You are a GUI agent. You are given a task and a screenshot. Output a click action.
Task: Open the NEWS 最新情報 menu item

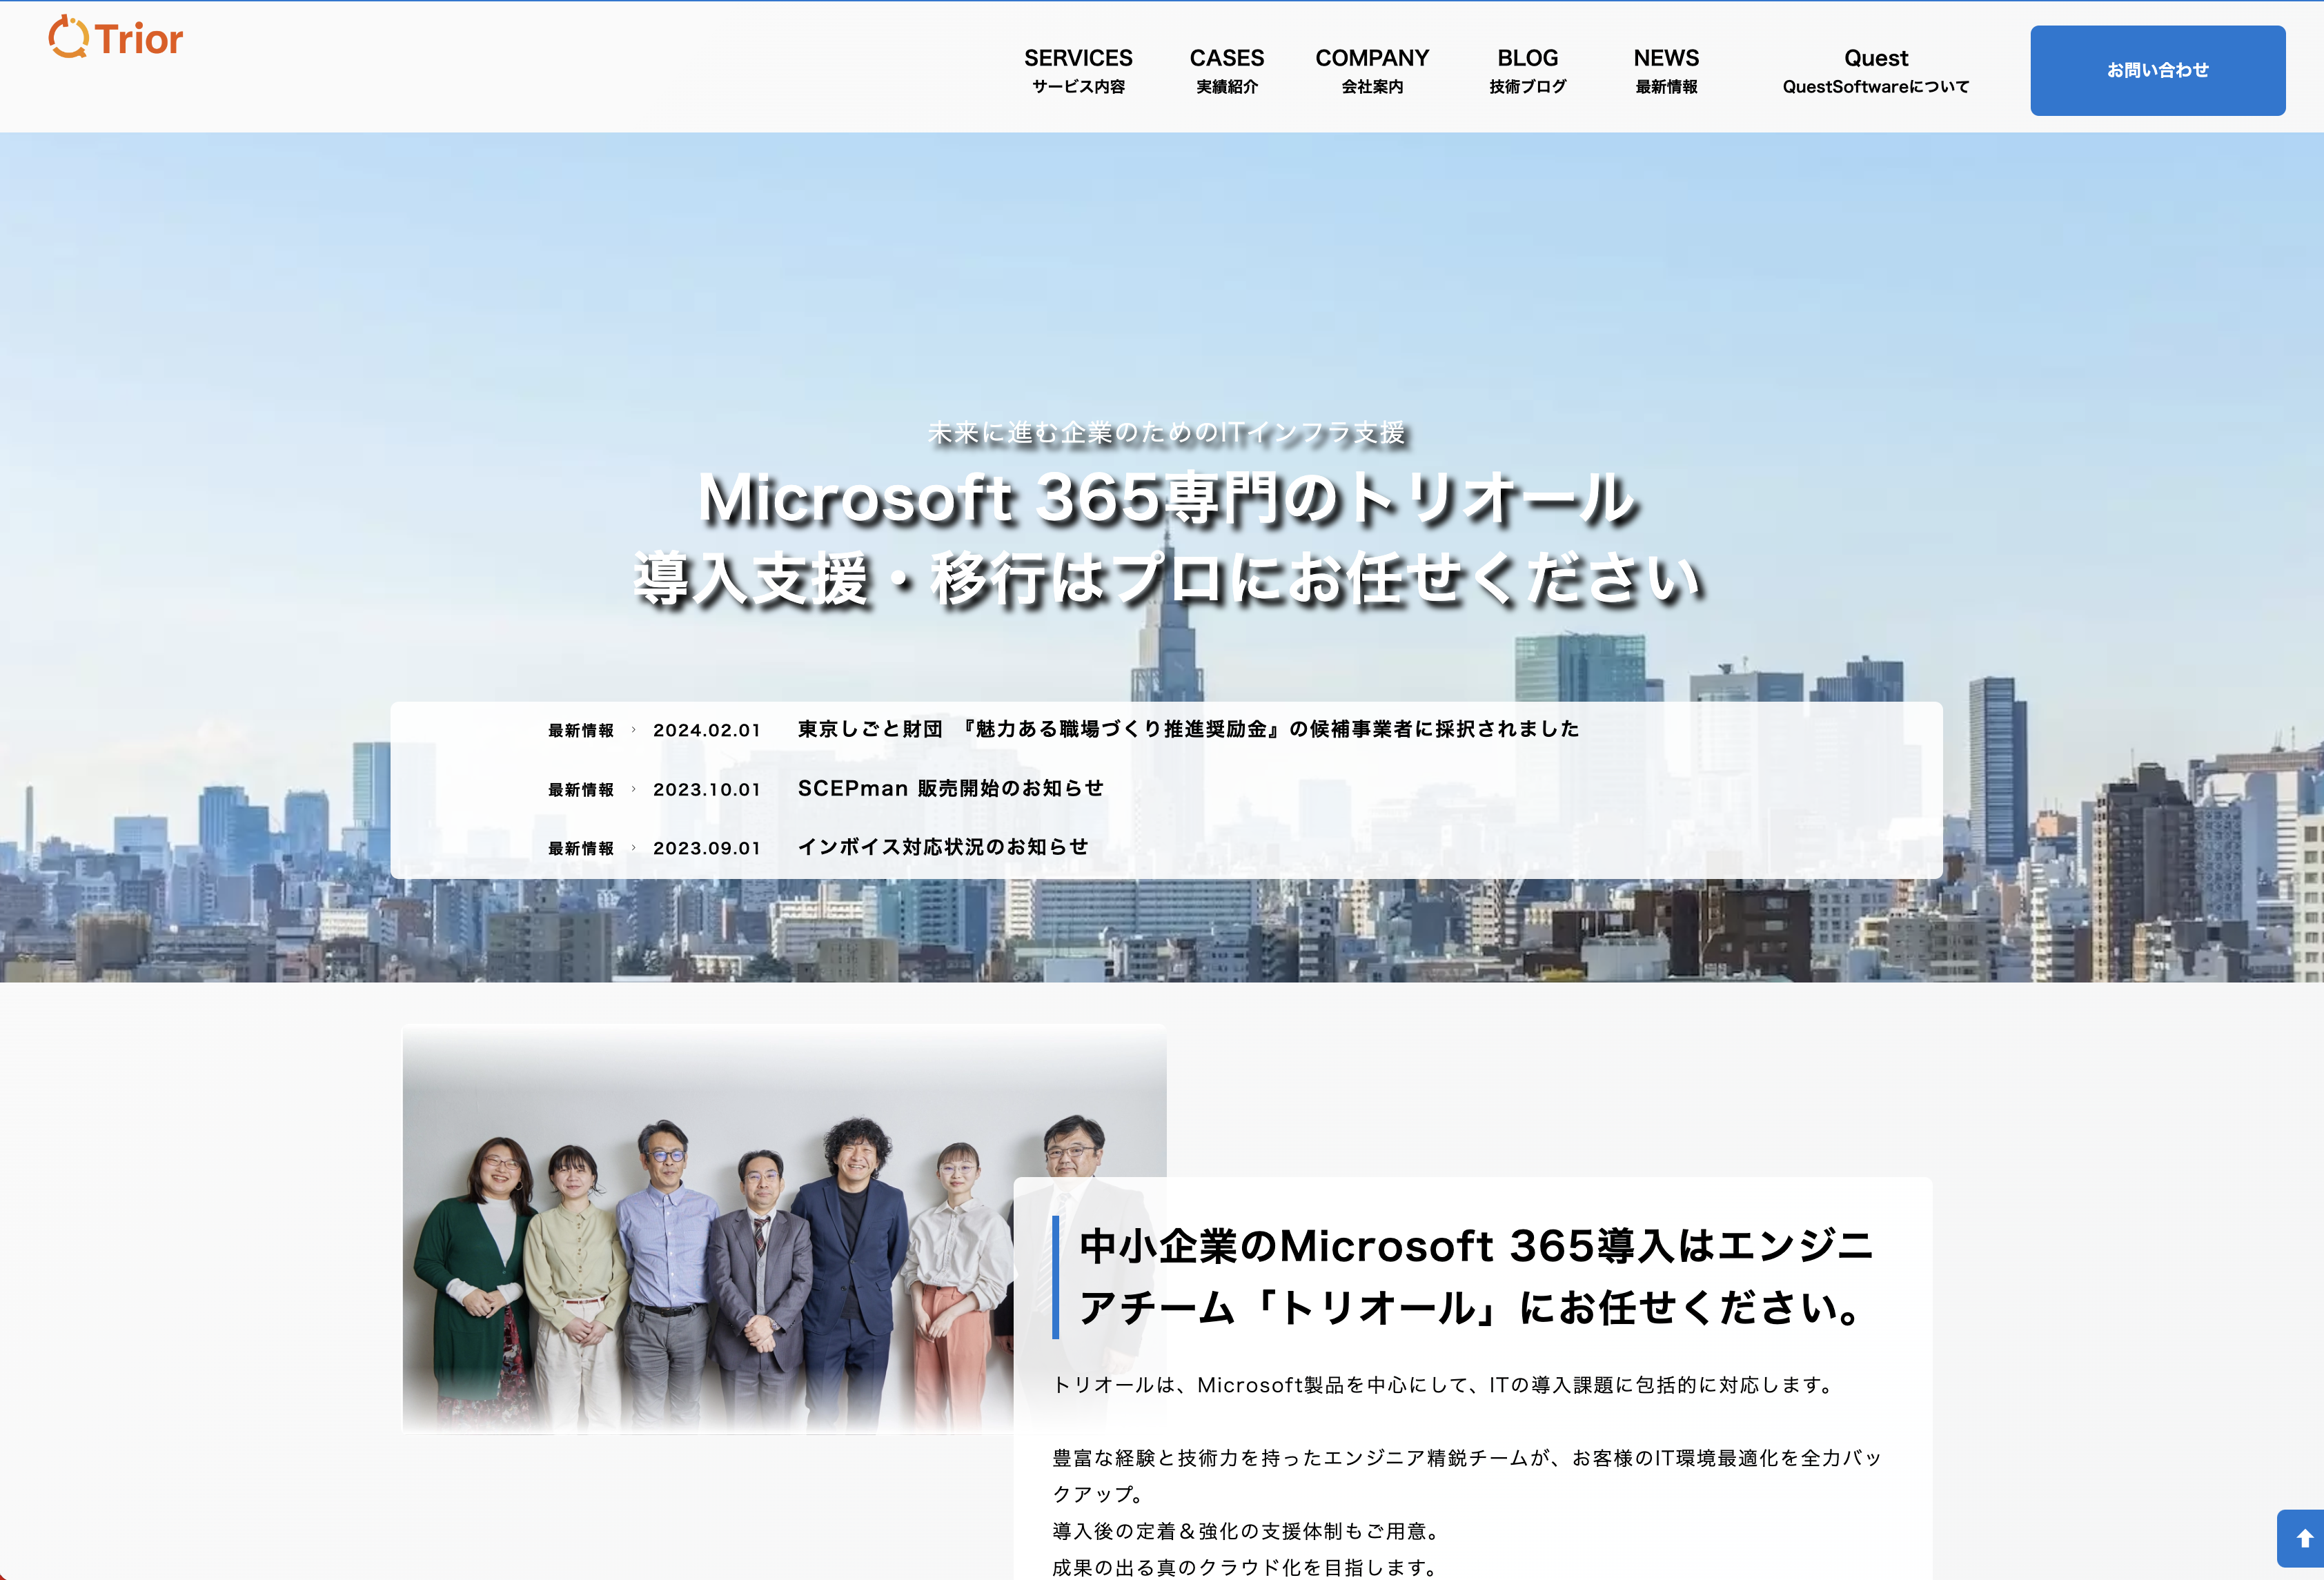pyautogui.click(x=1666, y=70)
